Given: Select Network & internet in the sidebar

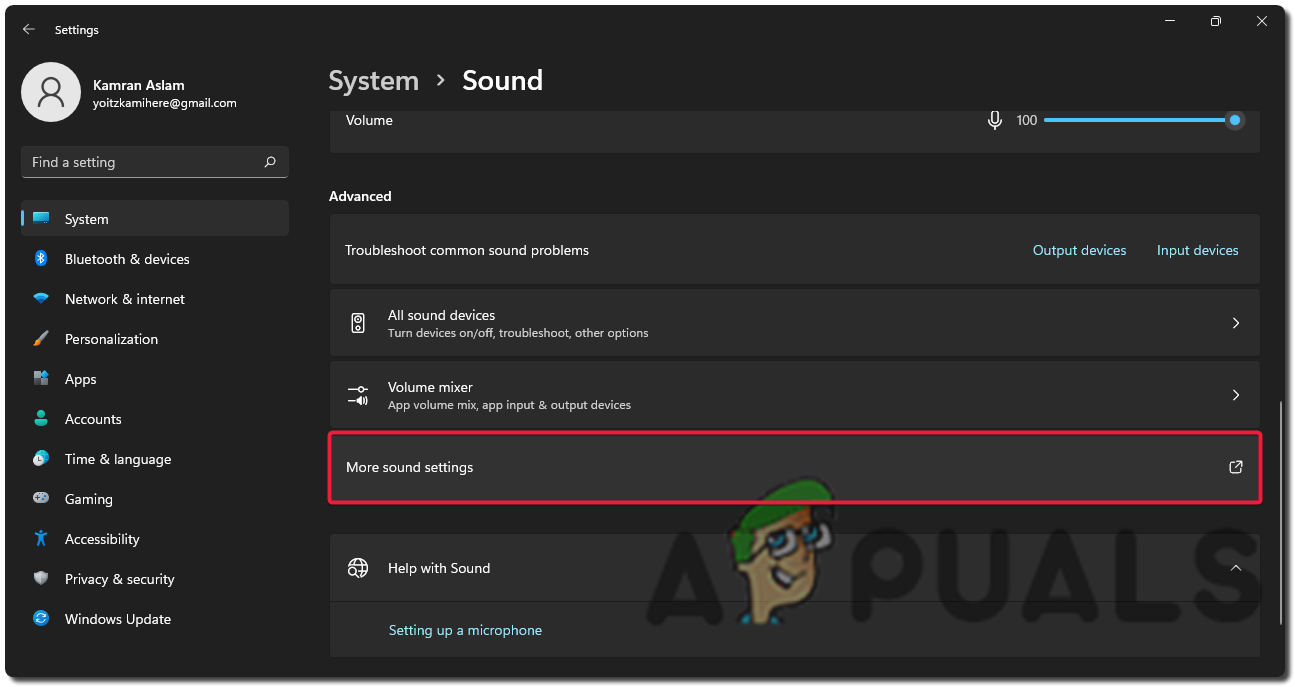Looking at the screenshot, I should (x=125, y=299).
